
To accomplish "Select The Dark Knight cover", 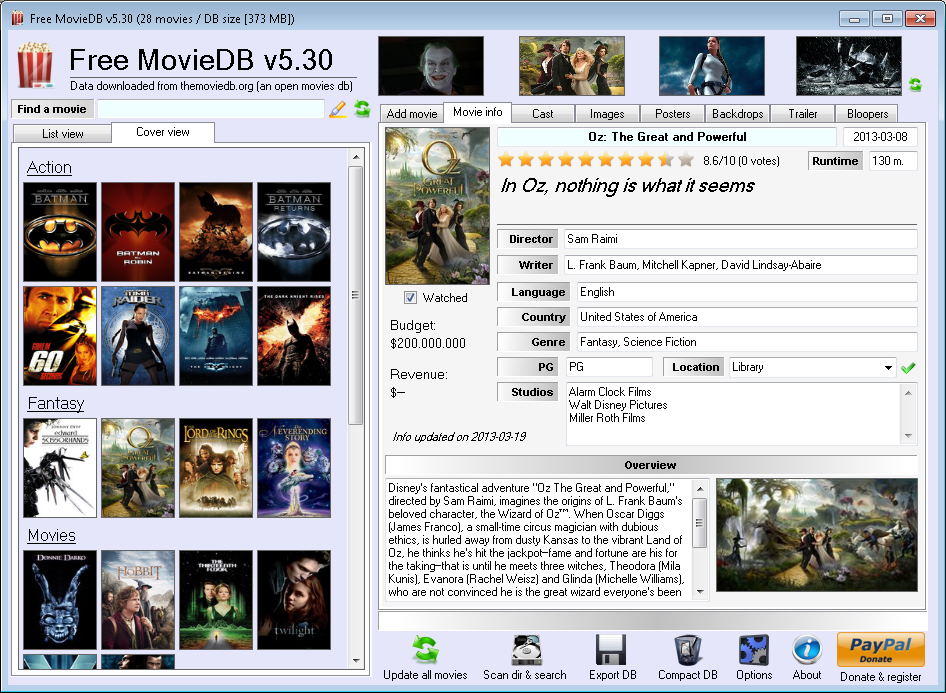I will 216,335.
